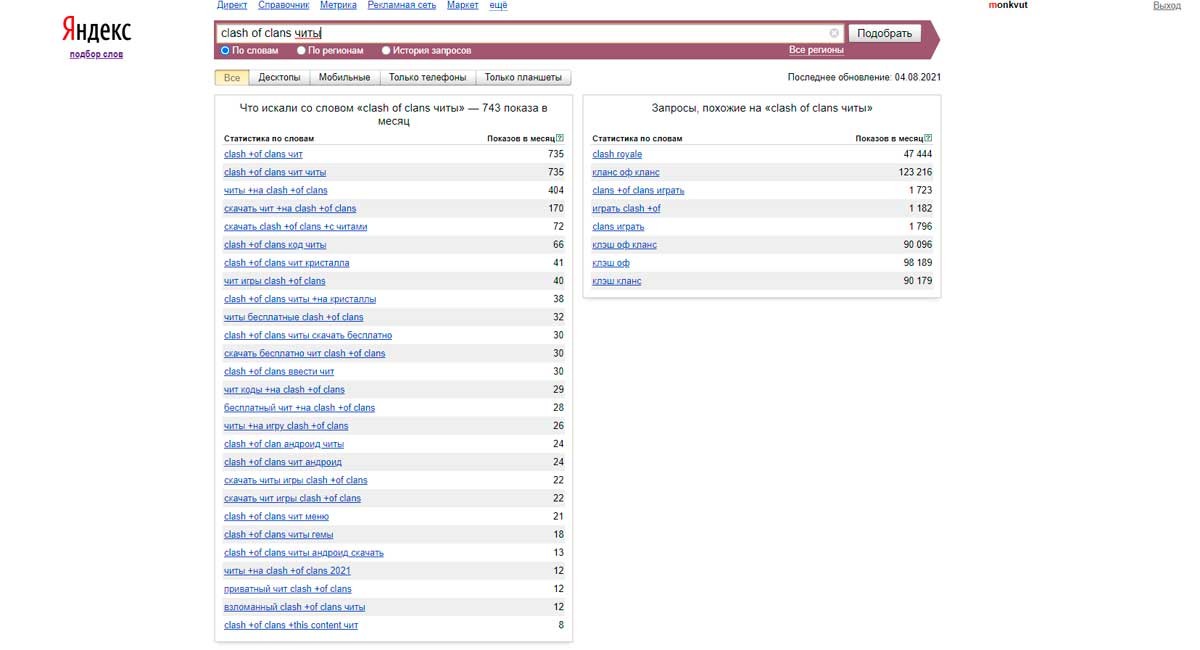Open 'скачать бесплатно чит clash +of clans'
Image resolution: width=1200 pixels, height=650 pixels.
point(305,353)
